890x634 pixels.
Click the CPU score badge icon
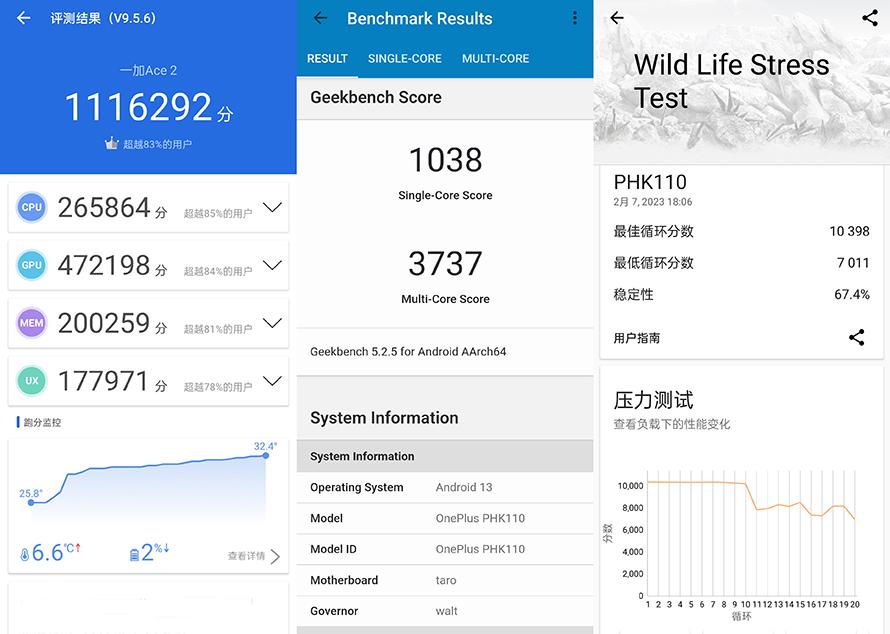coord(31,207)
